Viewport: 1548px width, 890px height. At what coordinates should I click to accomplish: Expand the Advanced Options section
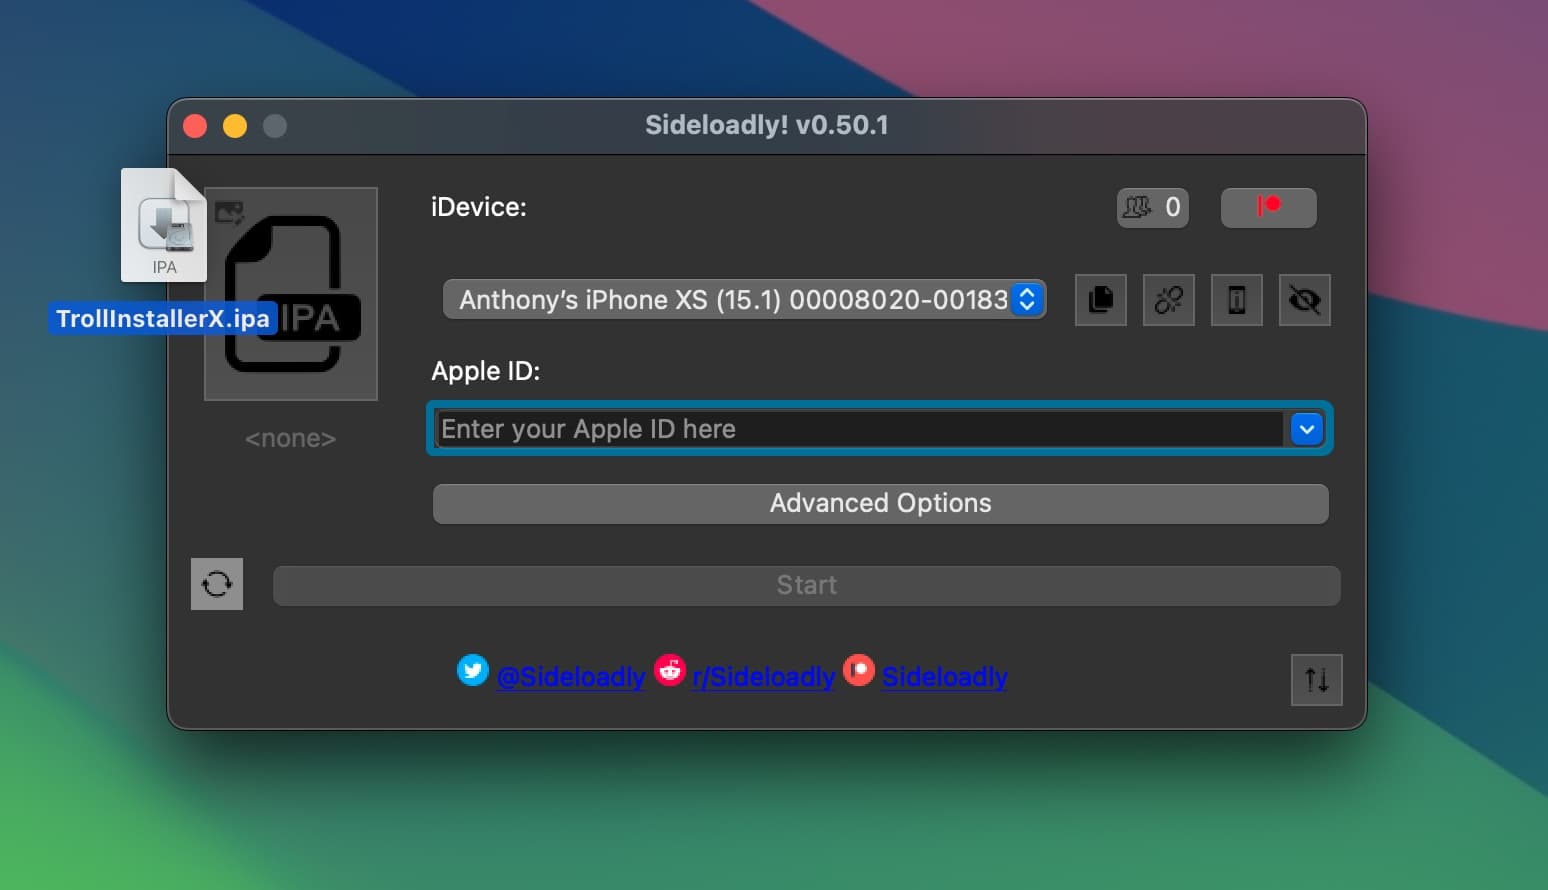[880, 503]
